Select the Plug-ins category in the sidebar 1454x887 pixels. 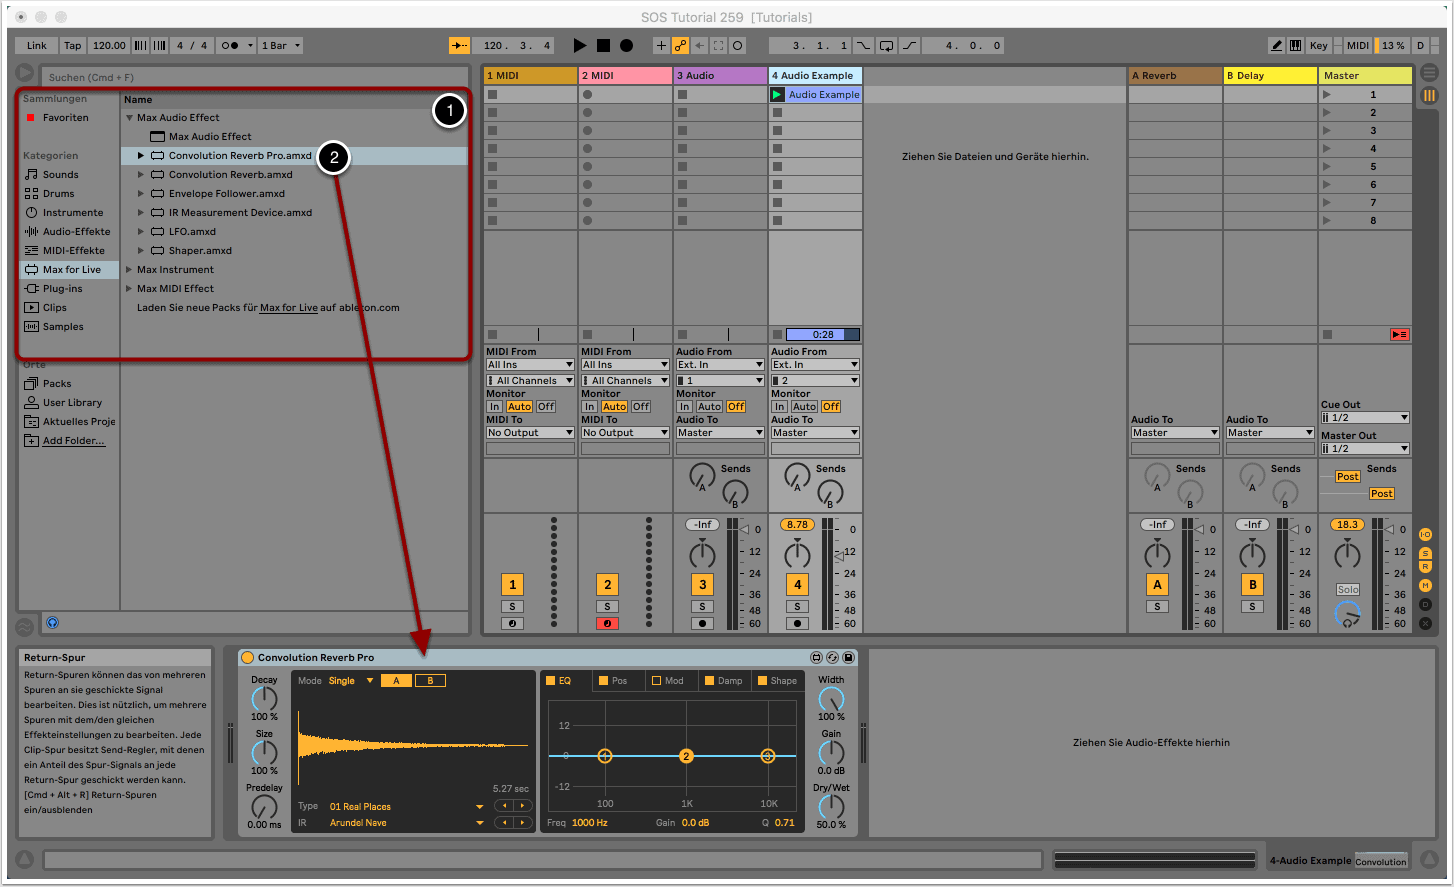tap(62, 288)
